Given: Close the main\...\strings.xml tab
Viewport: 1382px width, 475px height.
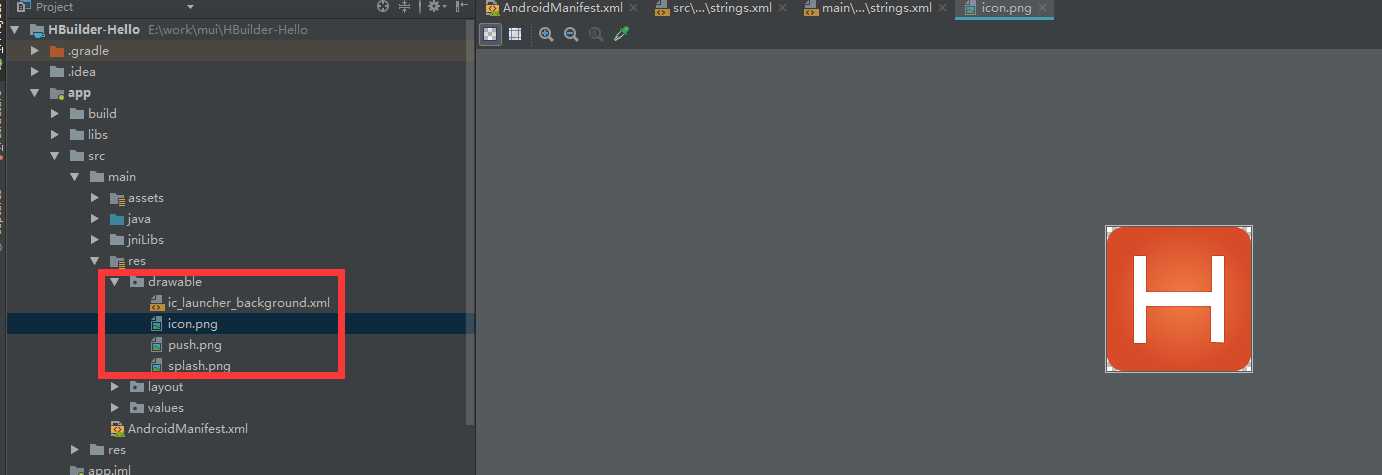Looking at the screenshot, I should [940, 8].
